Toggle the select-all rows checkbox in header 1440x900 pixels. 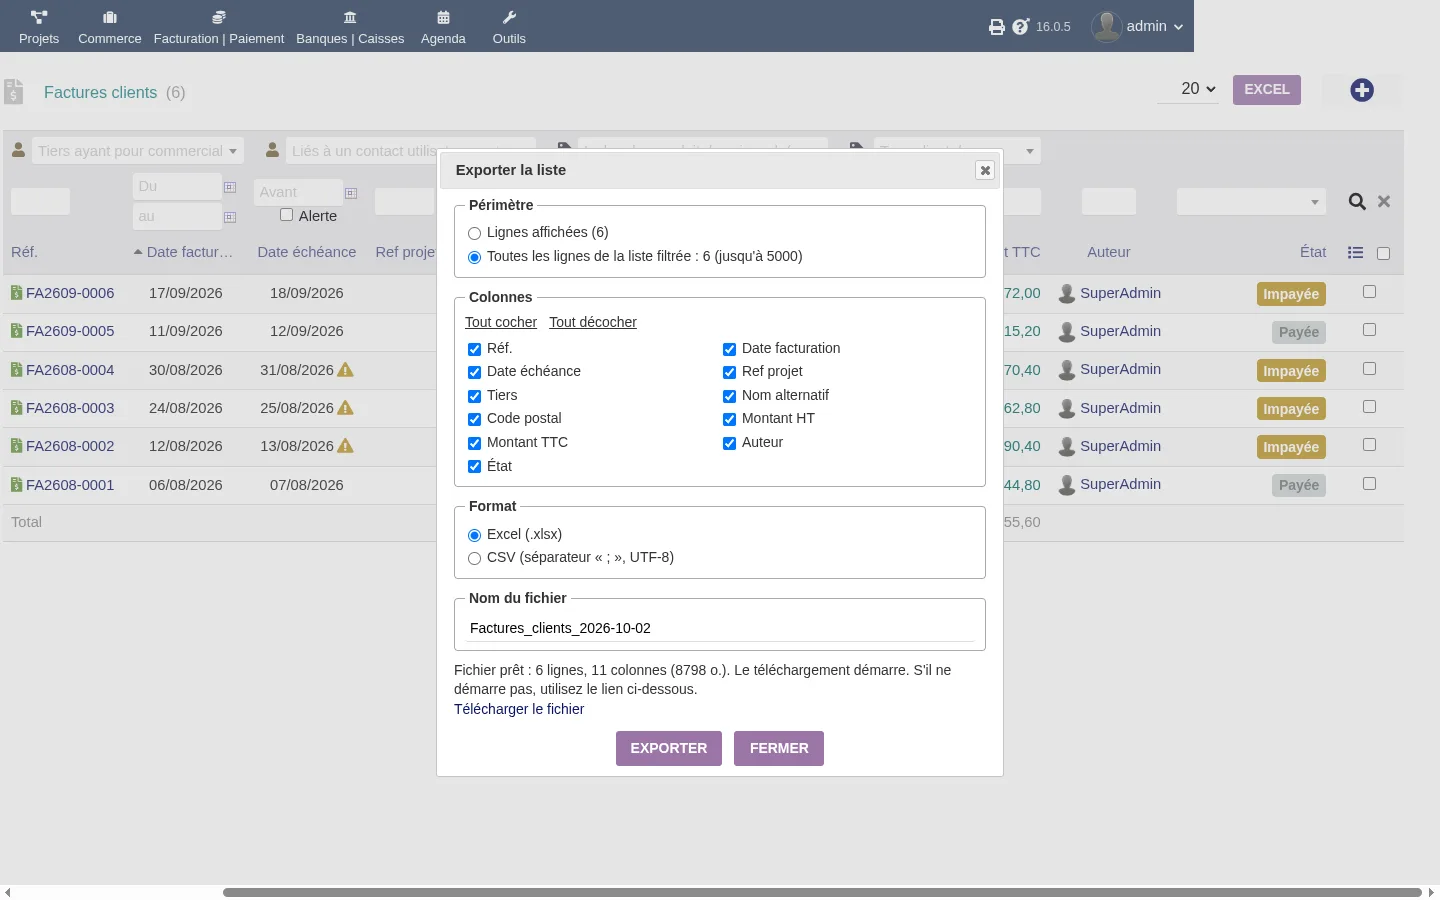pos(1384,254)
